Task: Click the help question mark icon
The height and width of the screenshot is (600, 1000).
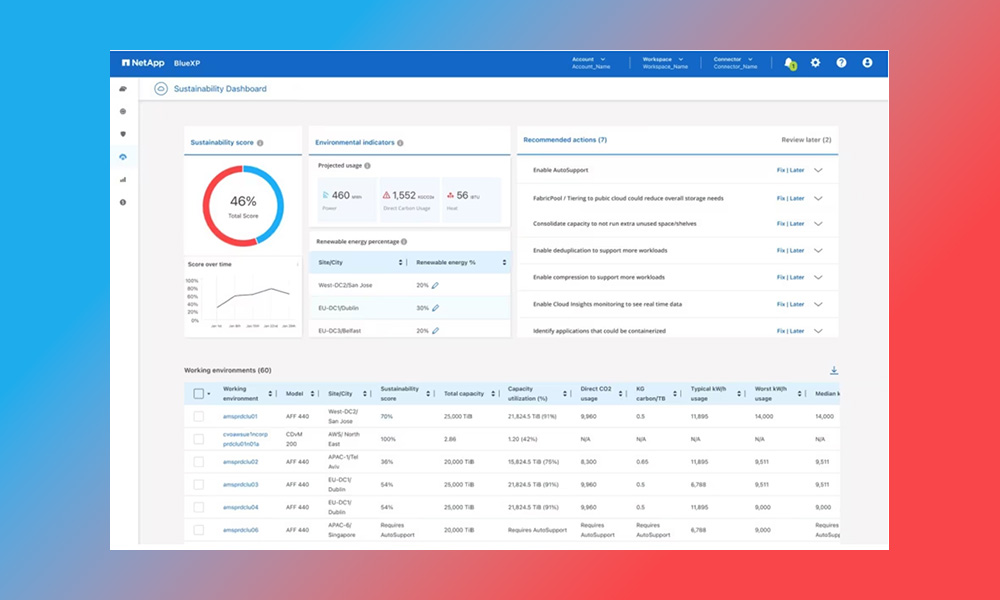Action: click(x=841, y=62)
